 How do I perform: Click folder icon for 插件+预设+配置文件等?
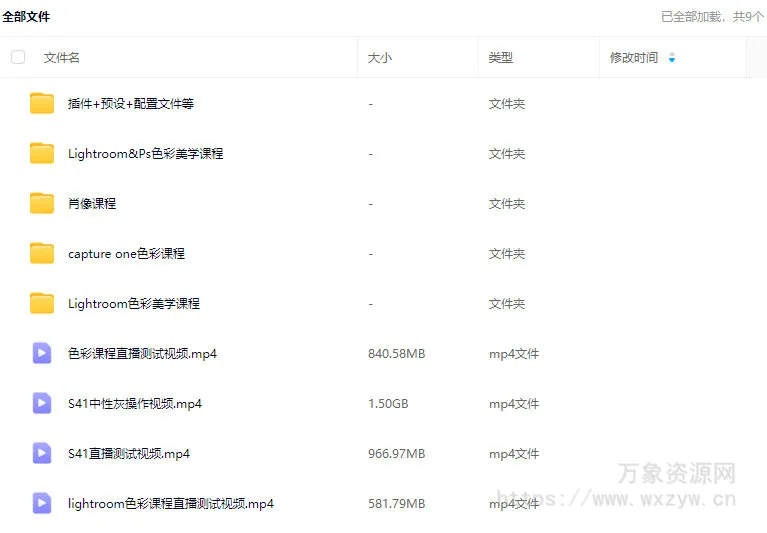pyautogui.click(x=42, y=103)
